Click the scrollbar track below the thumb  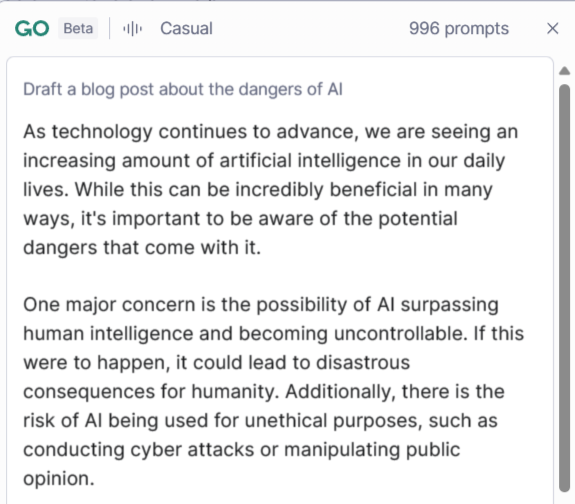pos(564,498)
